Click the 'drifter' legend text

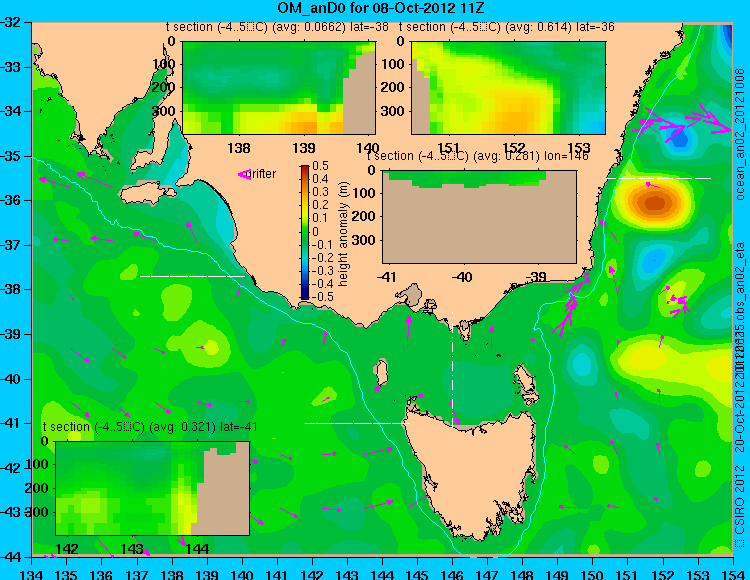(263, 174)
